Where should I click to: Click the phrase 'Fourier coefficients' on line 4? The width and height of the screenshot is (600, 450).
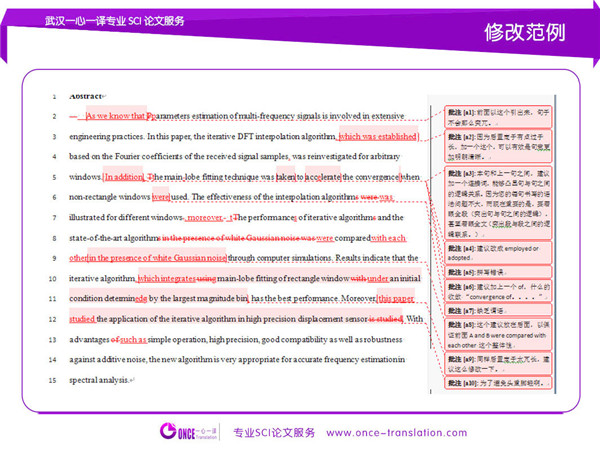pos(149,157)
